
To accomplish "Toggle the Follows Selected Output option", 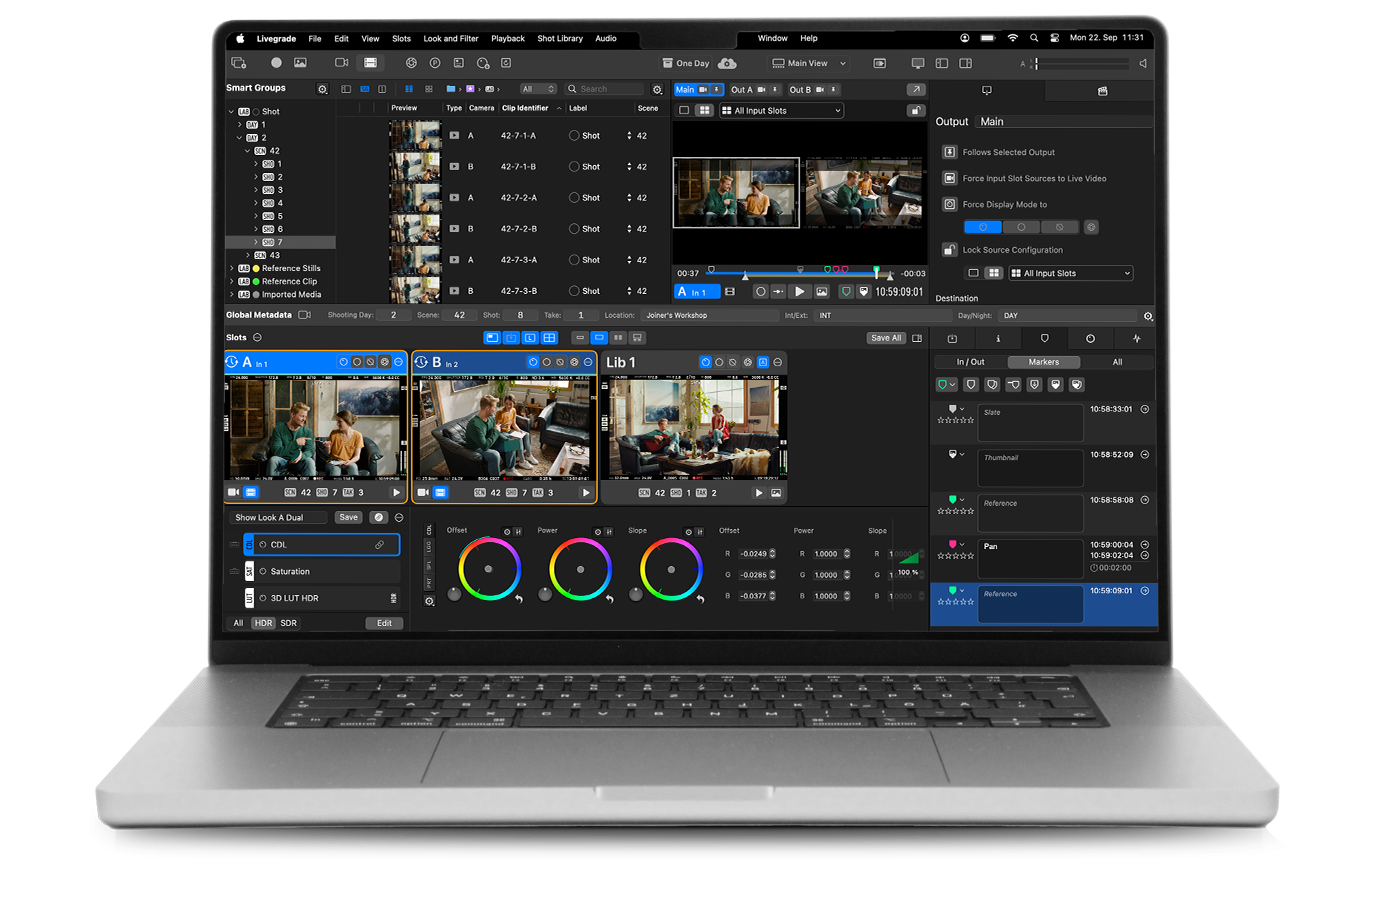I will click(x=950, y=152).
